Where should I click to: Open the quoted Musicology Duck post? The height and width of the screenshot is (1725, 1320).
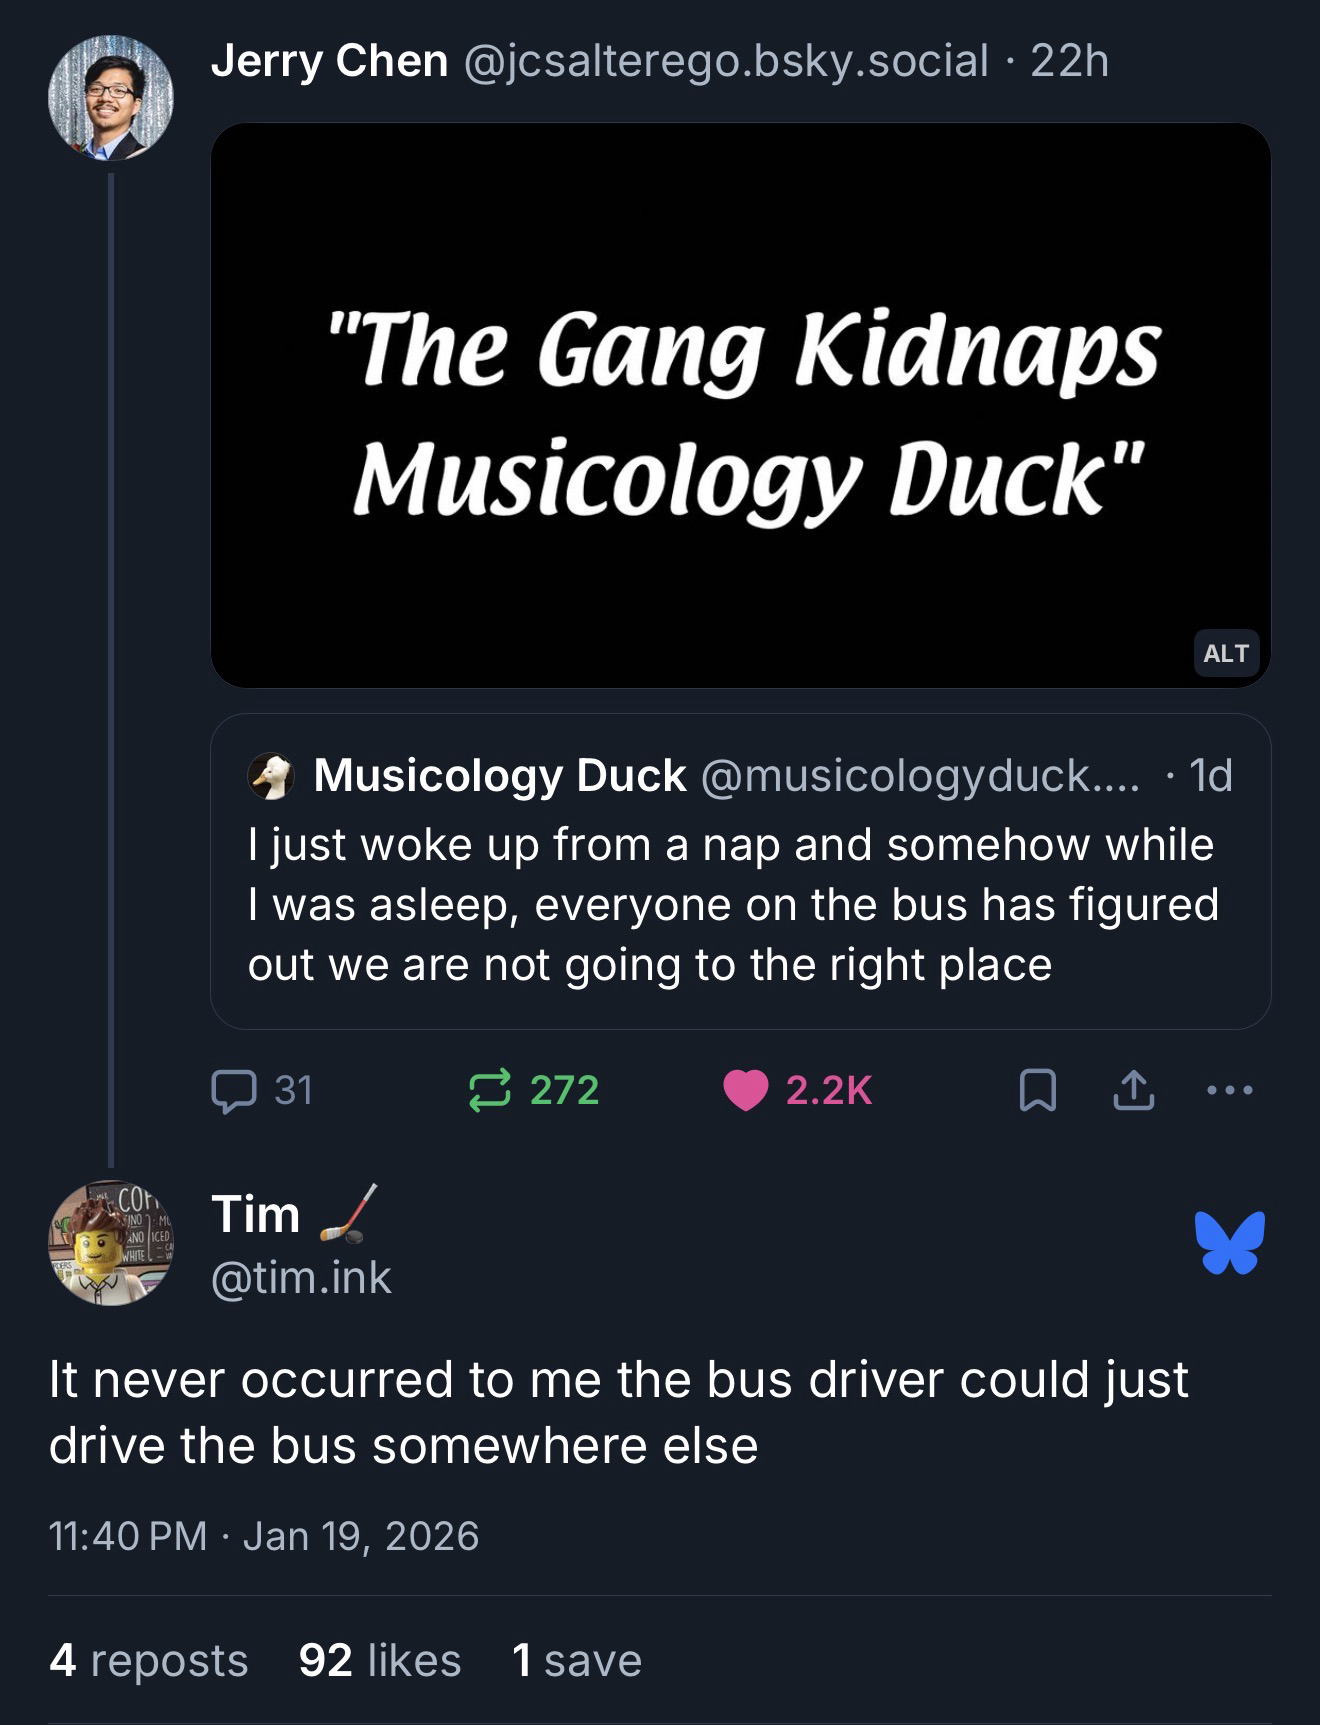[x=740, y=905]
